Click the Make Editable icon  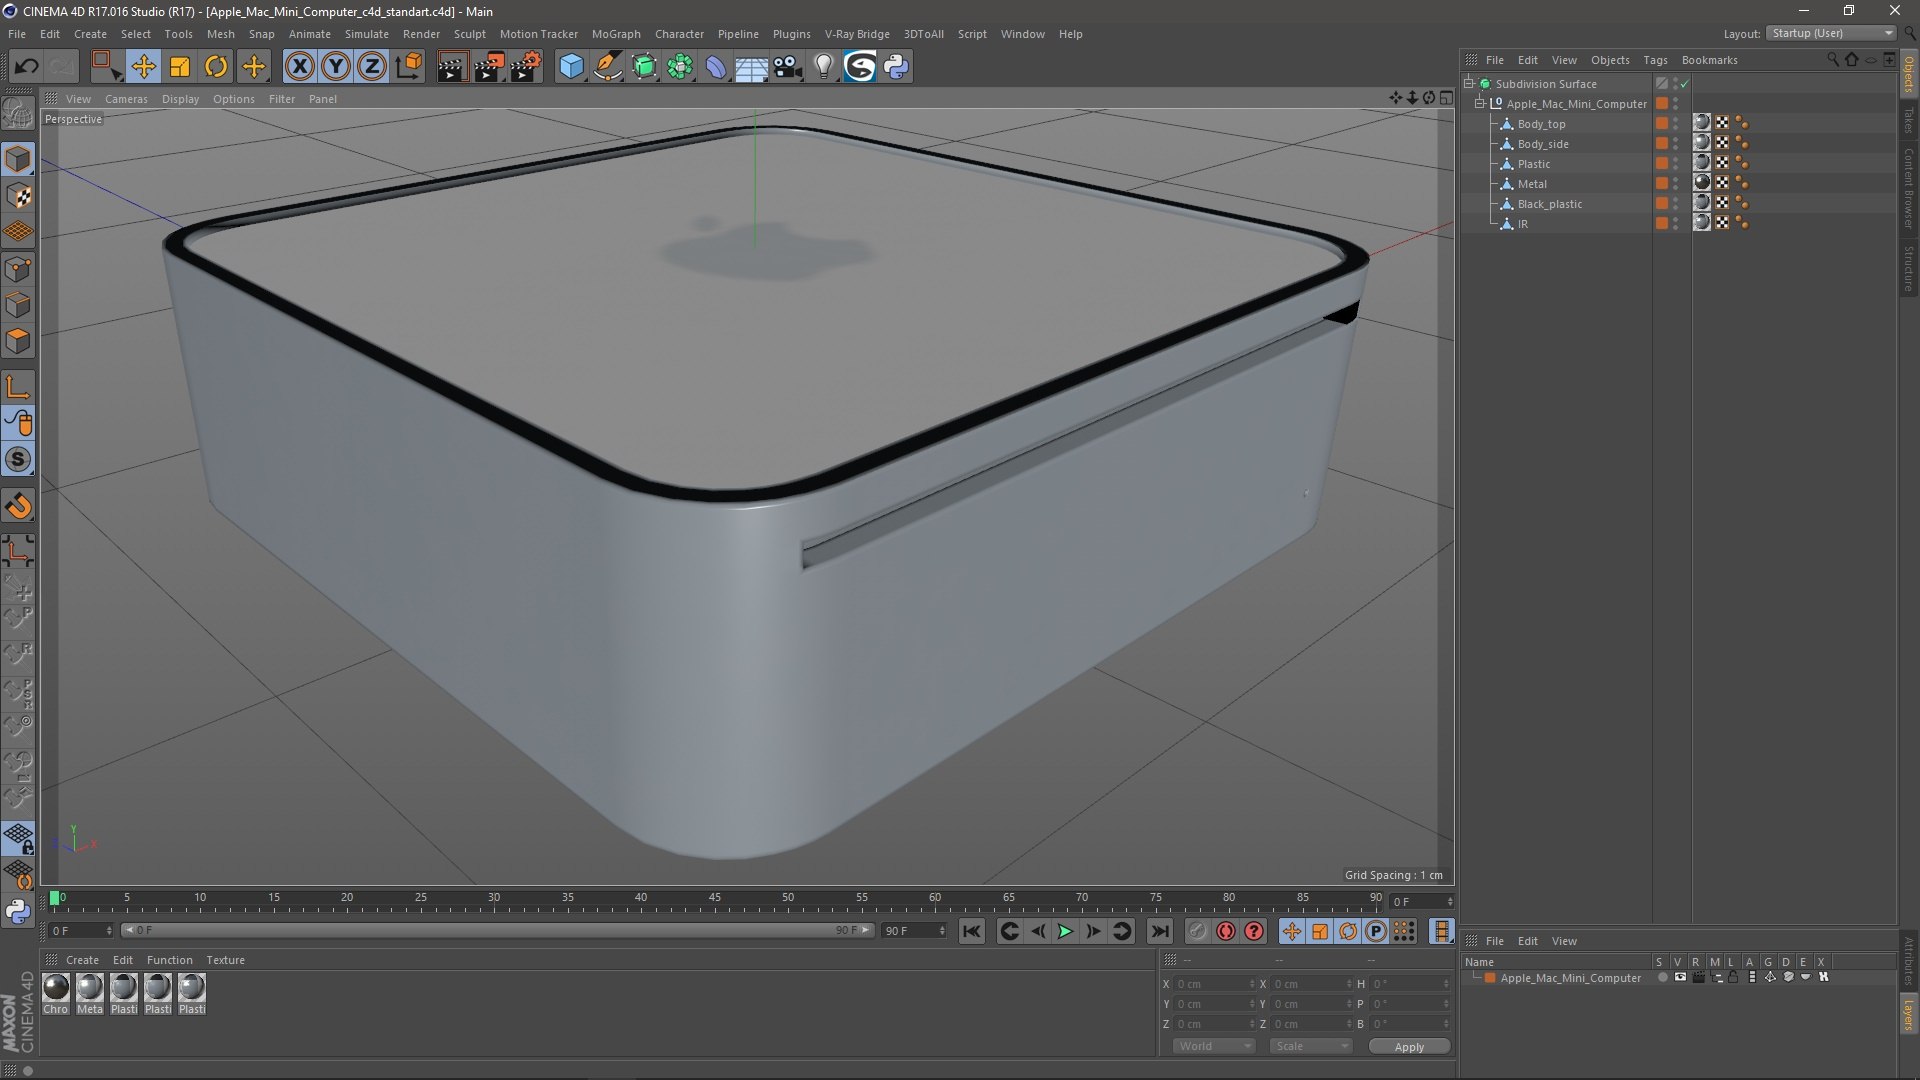click(18, 114)
